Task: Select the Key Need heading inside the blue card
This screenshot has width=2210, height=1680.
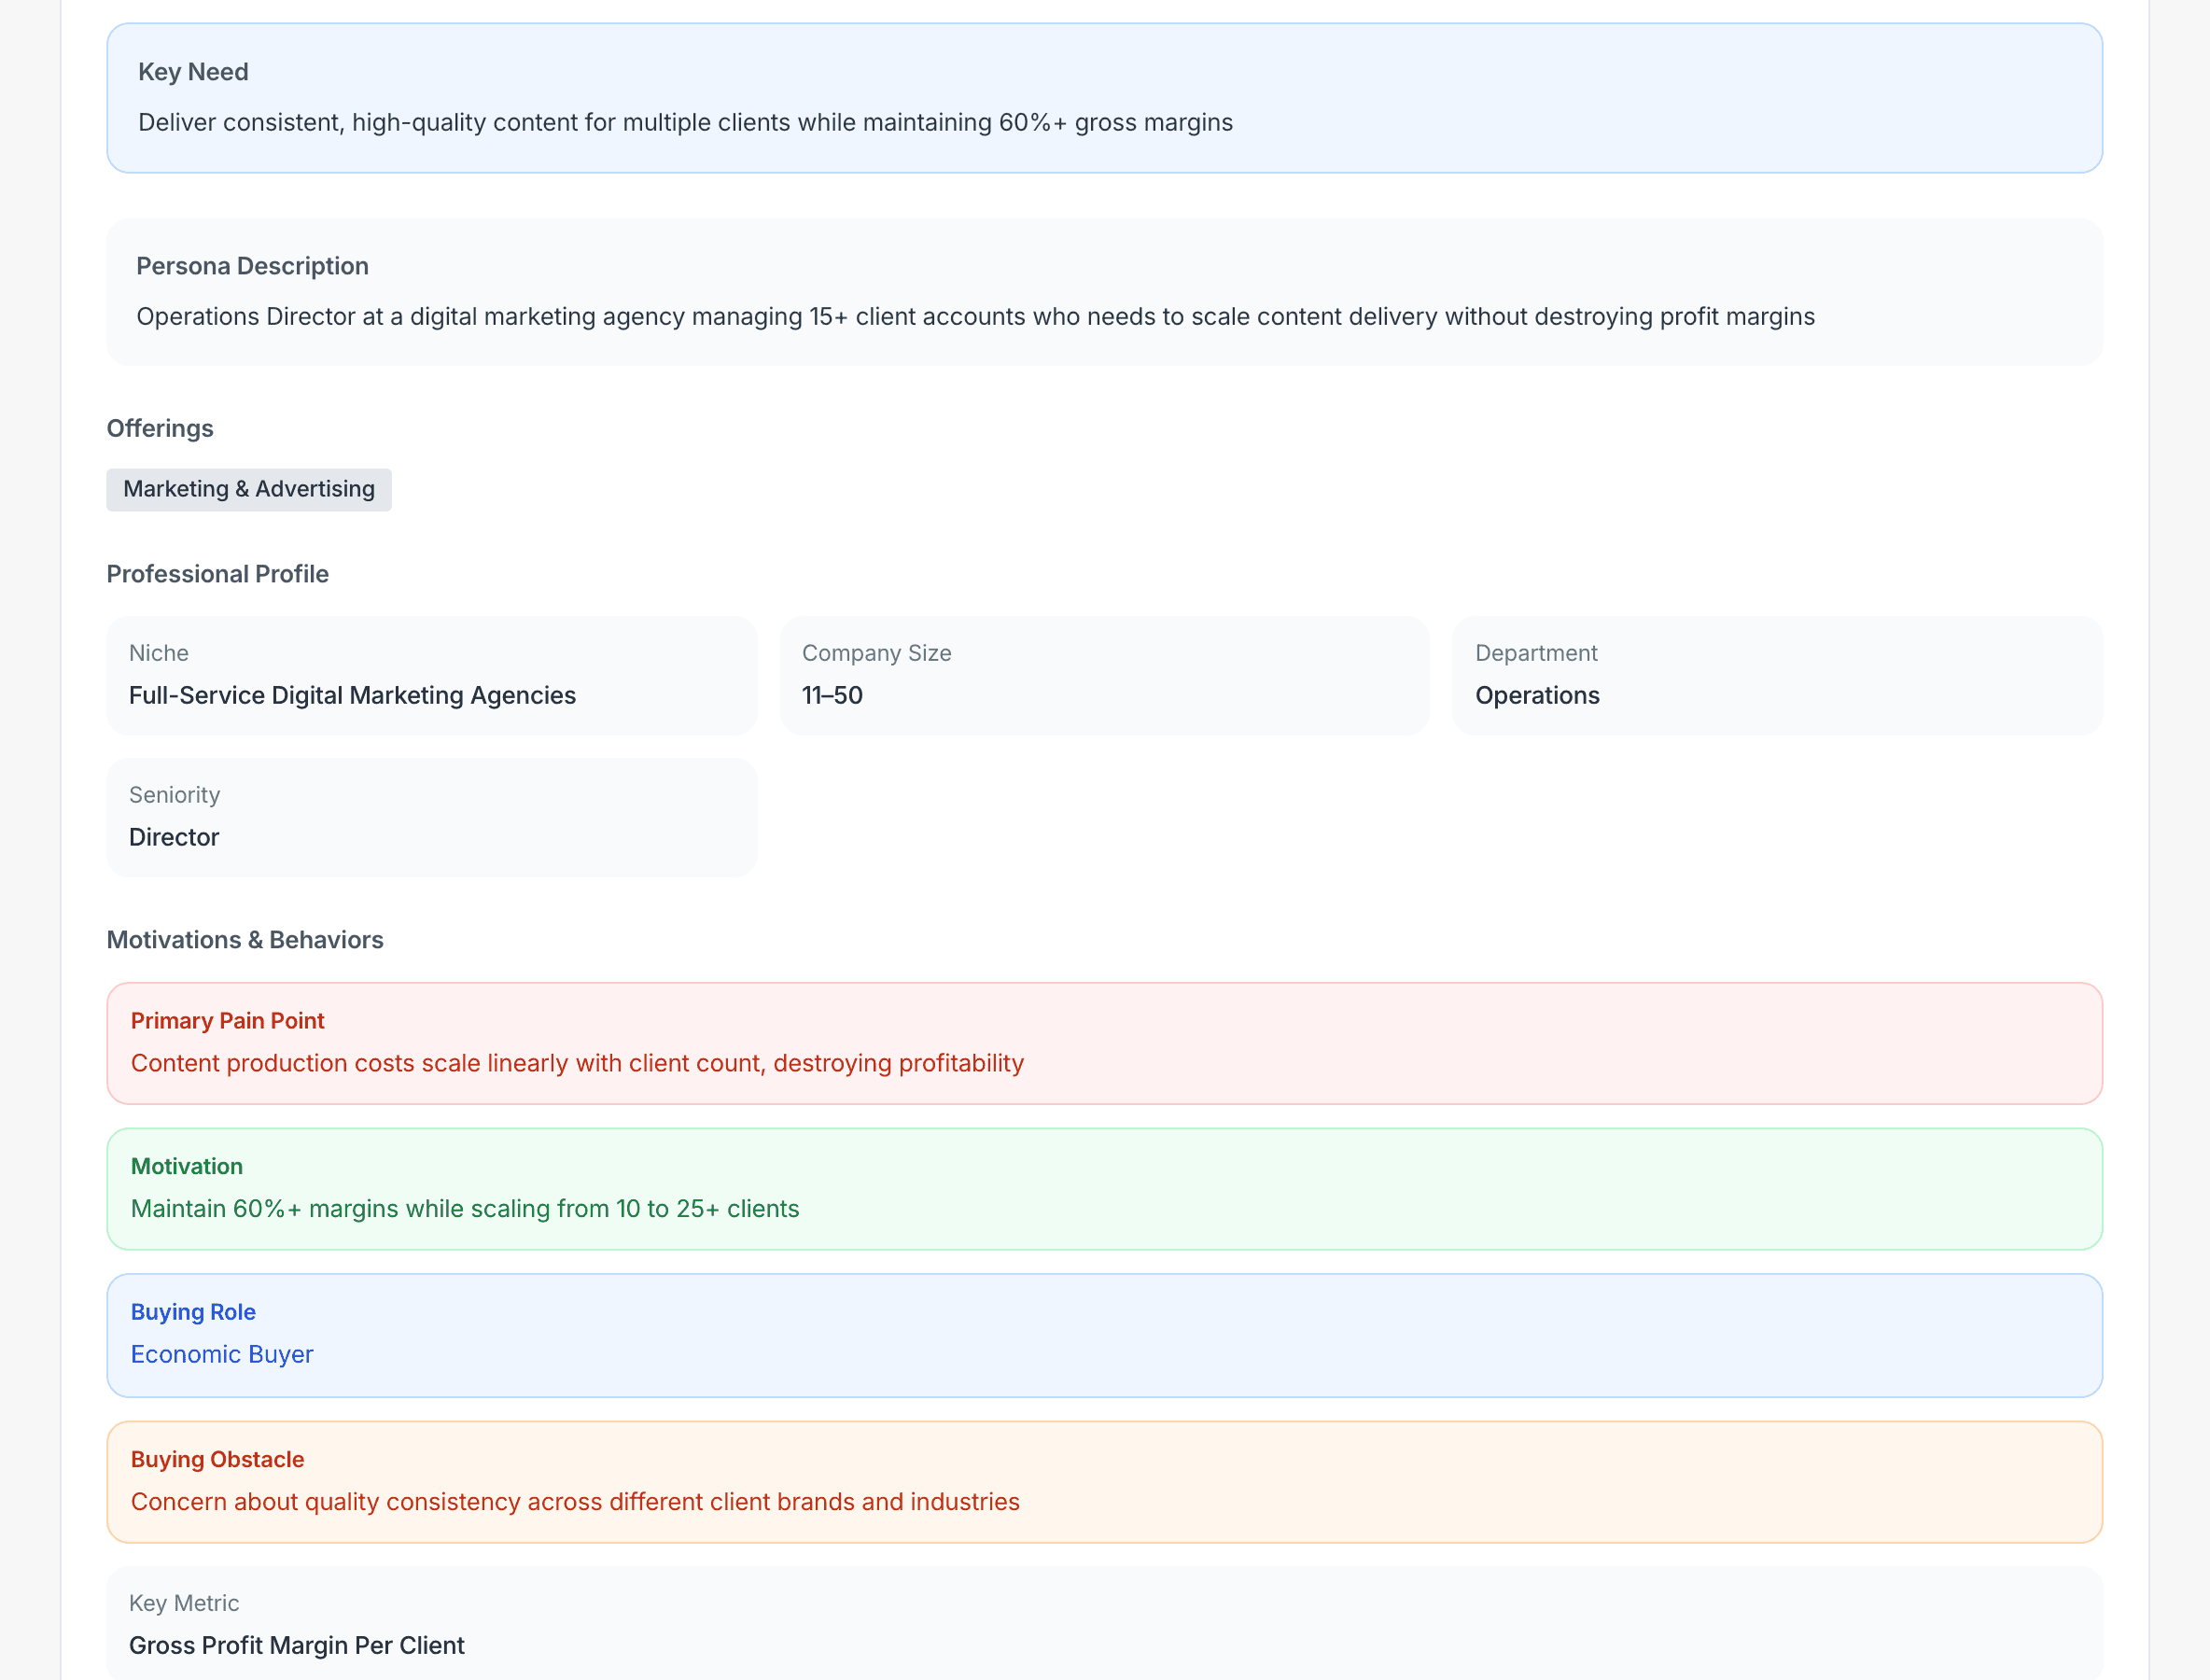Action: 193,72
